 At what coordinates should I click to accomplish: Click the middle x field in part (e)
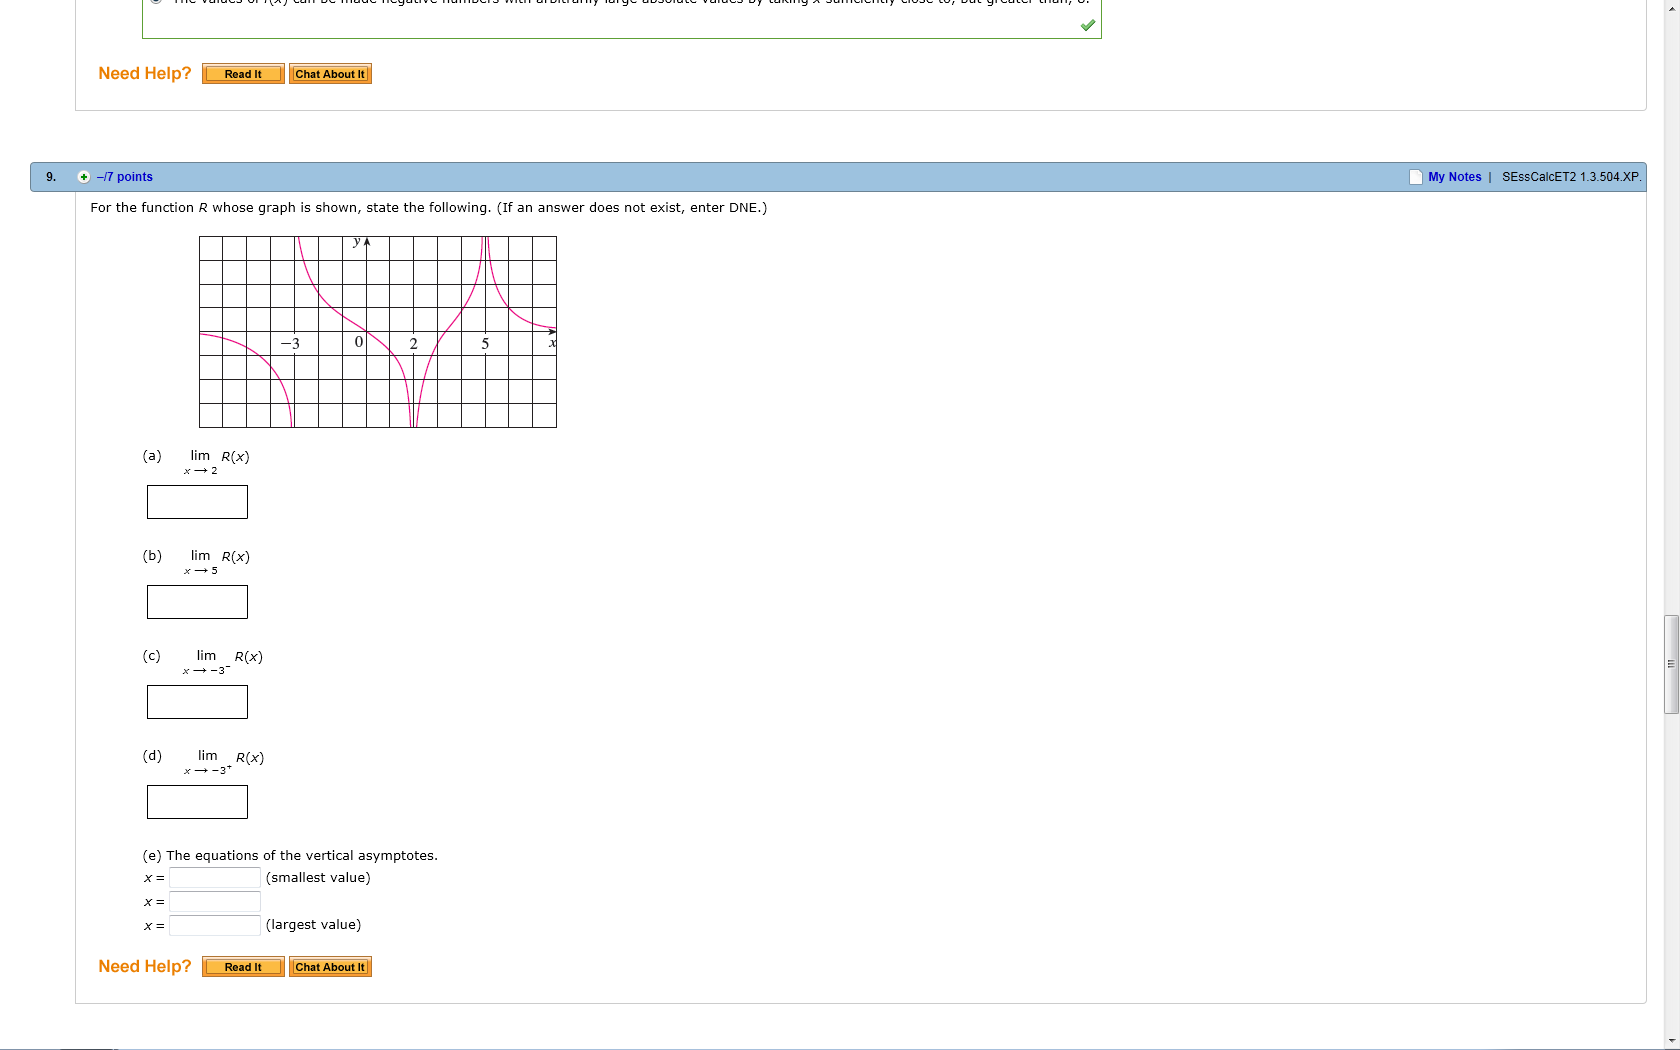tap(214, 901)
